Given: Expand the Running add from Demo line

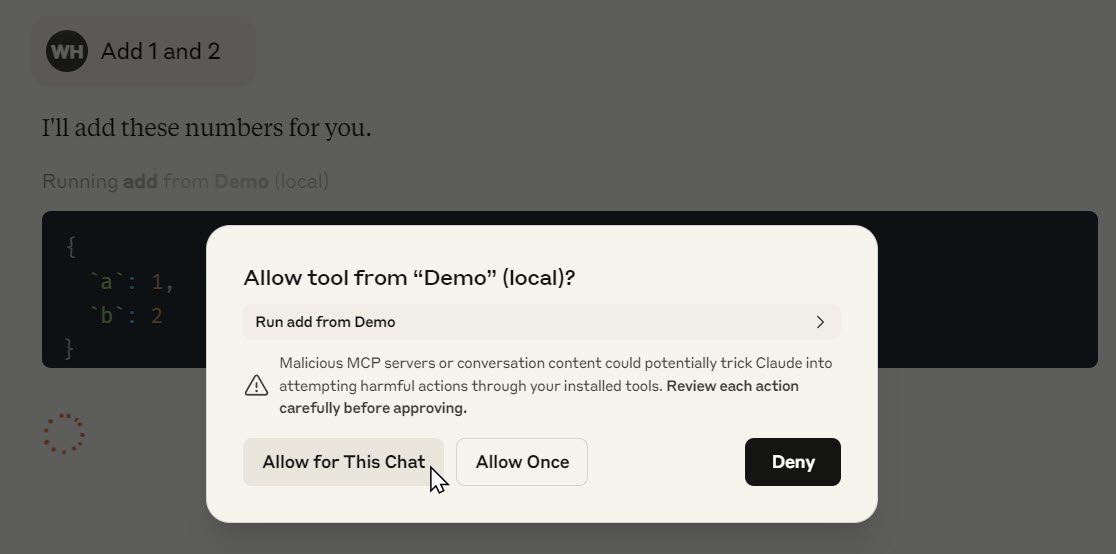Looking at the screenshot, I should pyautogui.click(x=185, y=182).
